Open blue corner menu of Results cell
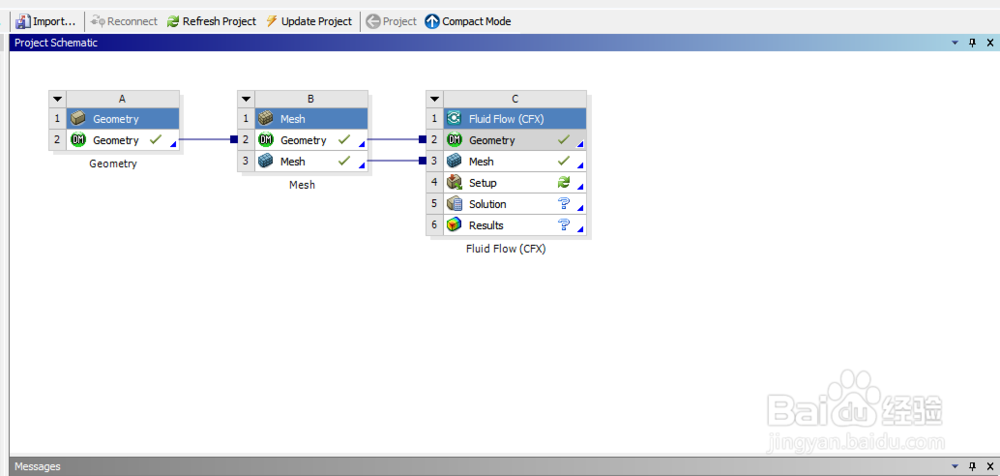1000x476 pixels. (580, 230)
